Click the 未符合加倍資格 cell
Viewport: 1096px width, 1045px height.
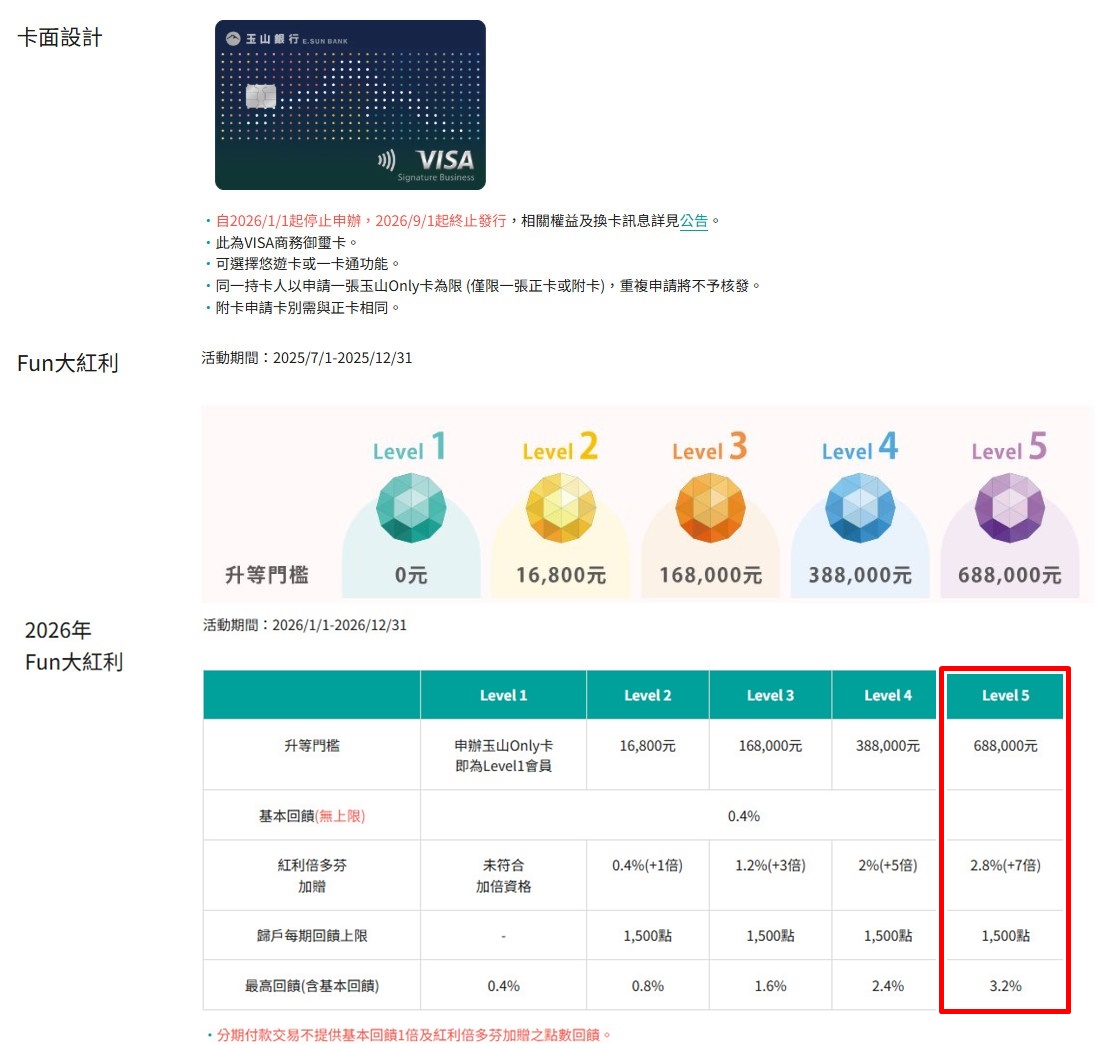[503, 876]
